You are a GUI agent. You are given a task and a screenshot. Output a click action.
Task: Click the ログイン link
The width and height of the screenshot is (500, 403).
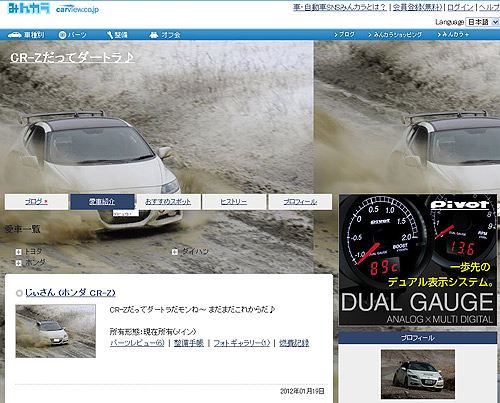[460, 7]
